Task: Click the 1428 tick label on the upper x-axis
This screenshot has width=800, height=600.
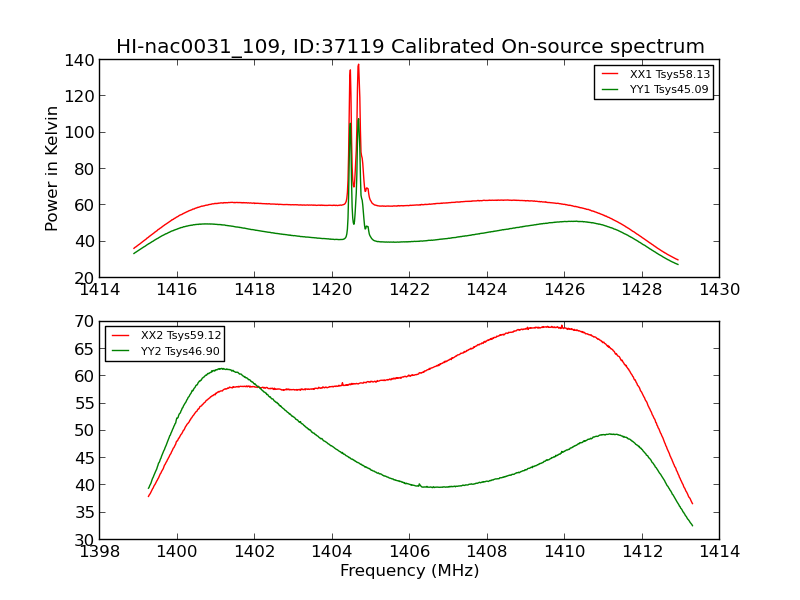Action: pyautogui.click(x=642, y=290)
